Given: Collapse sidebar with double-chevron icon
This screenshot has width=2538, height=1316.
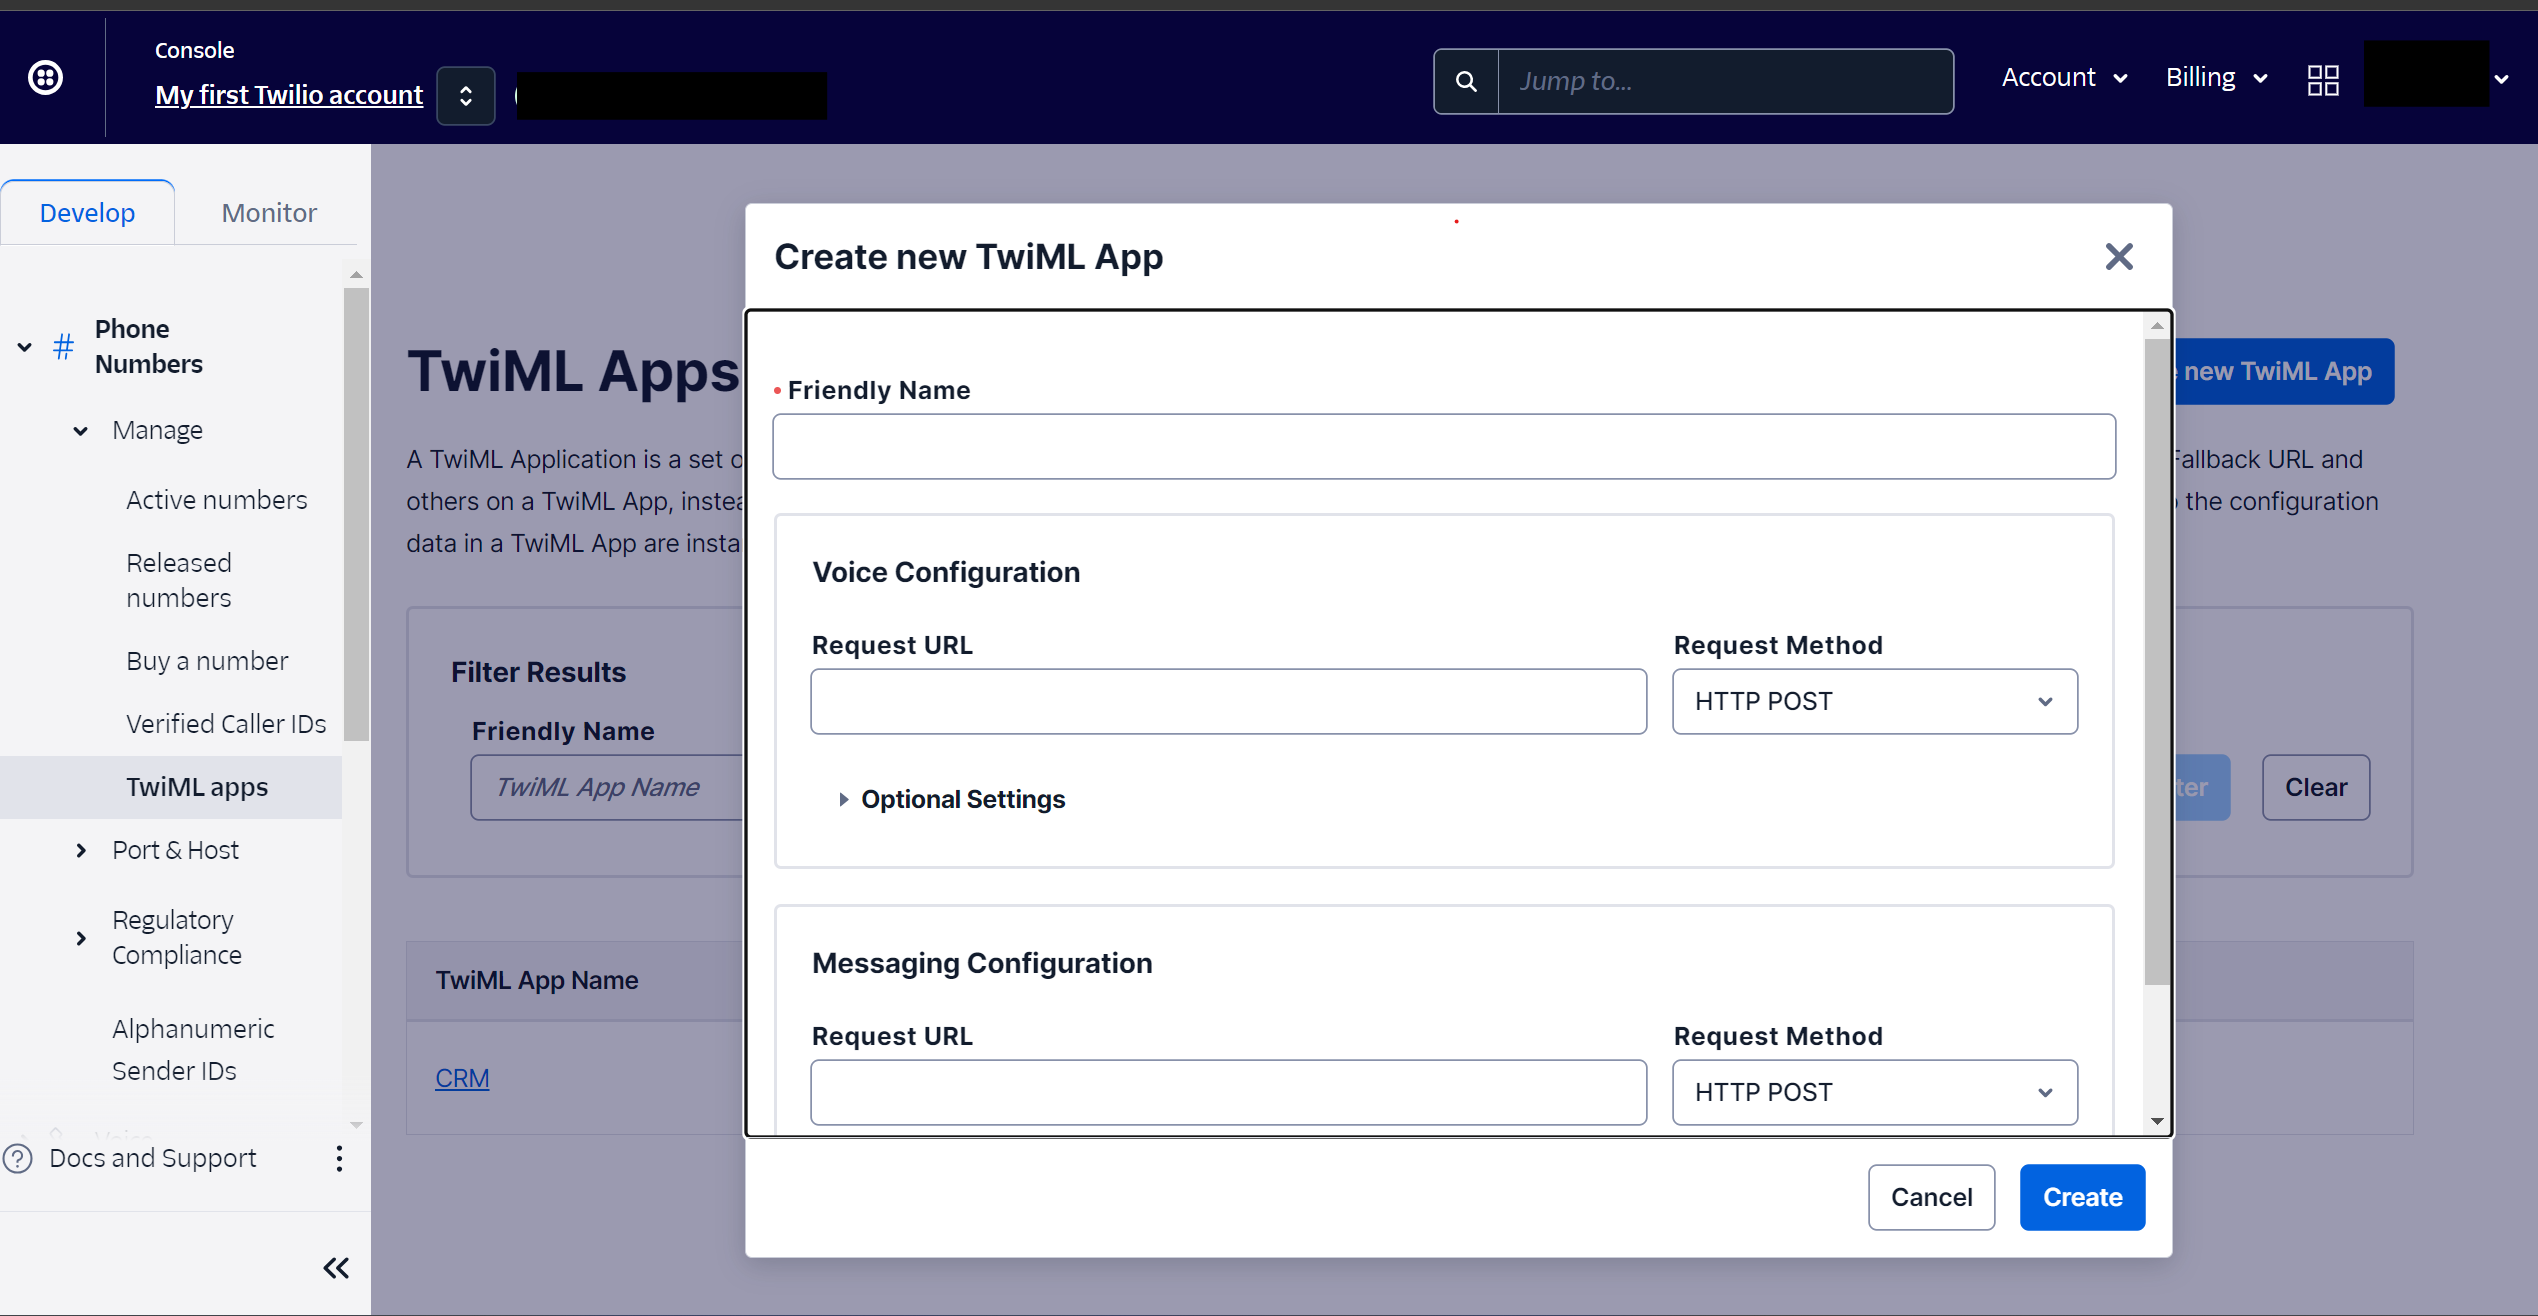Looking at the screenshot, I should (336, 1268).
